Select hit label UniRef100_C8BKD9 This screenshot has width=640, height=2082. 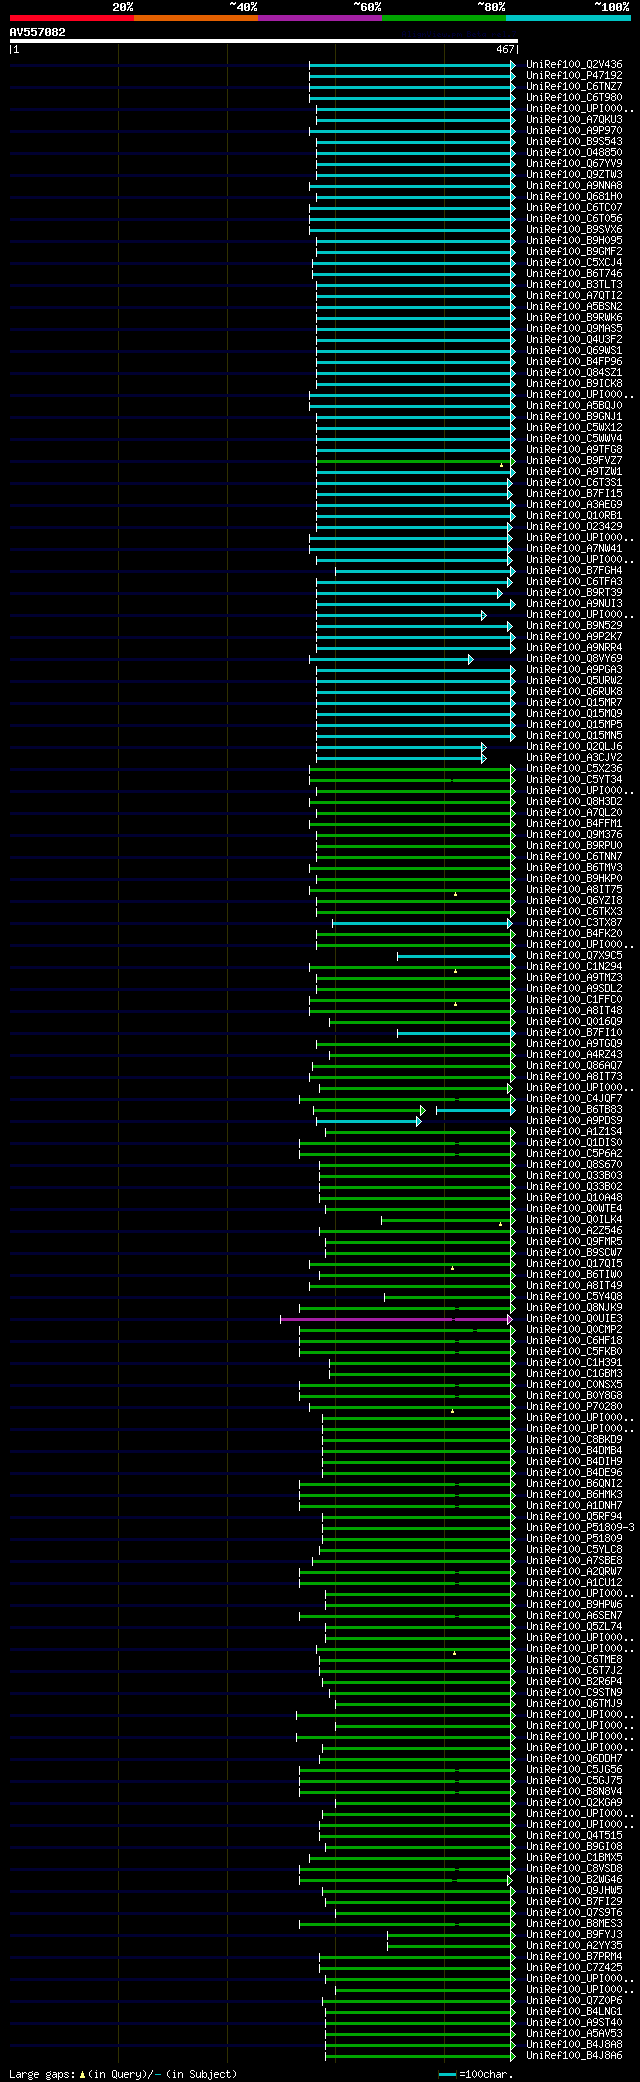574,1440
